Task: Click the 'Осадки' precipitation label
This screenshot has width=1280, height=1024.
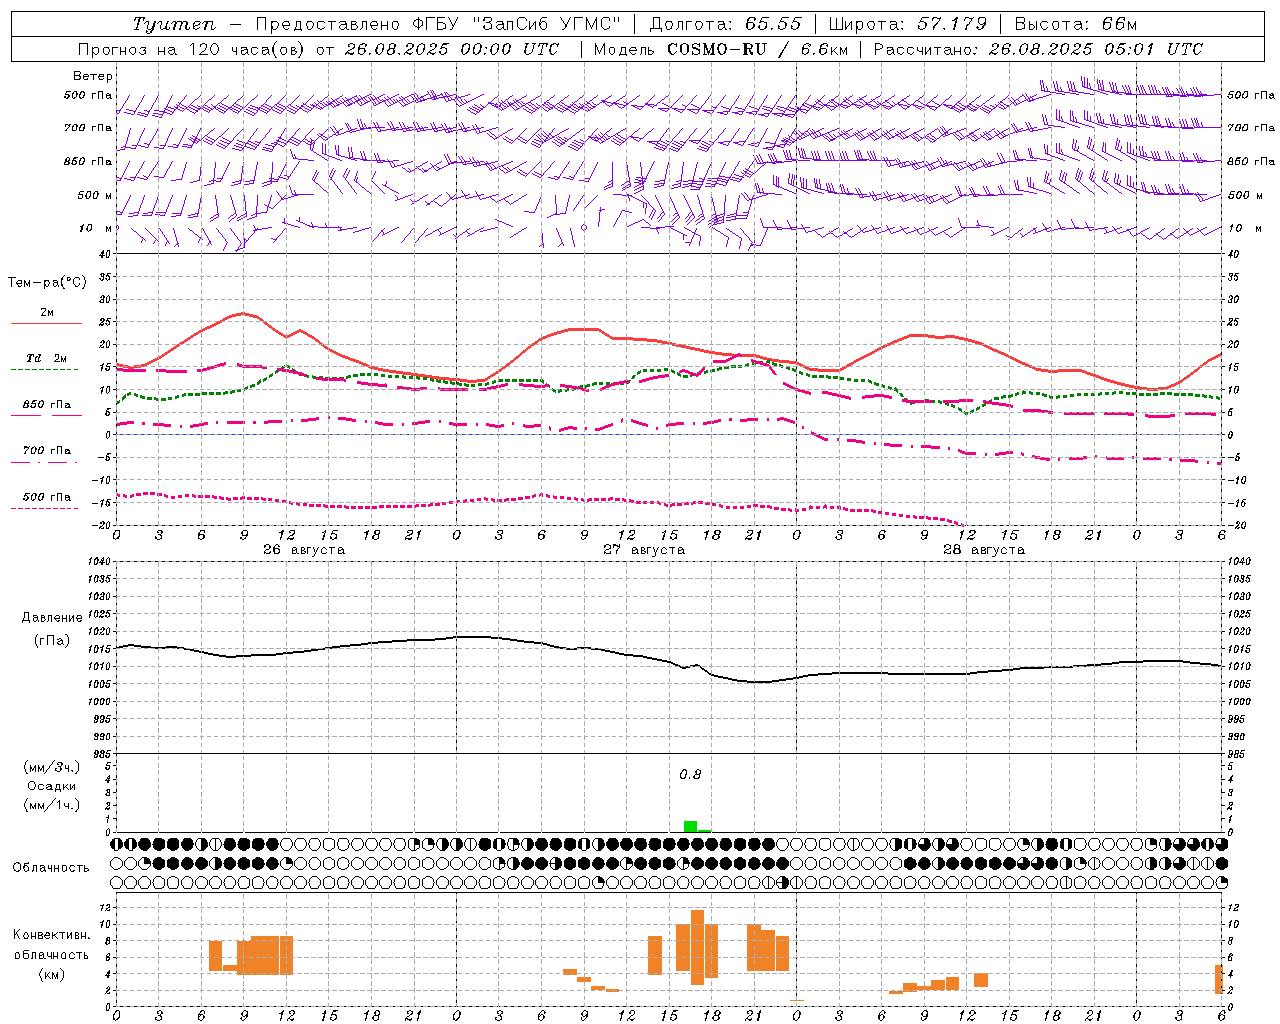Action: pyautogui.click(x=52, y=786)
